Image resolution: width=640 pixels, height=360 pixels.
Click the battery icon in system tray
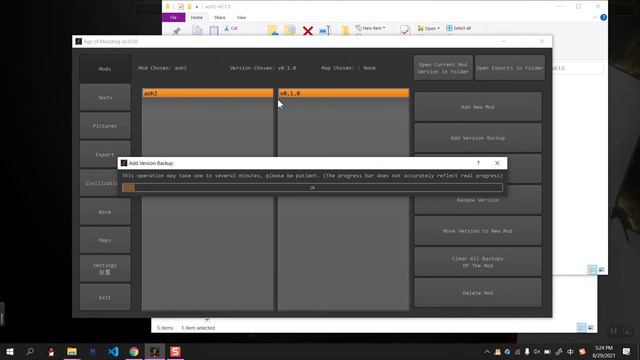(547, 352)
